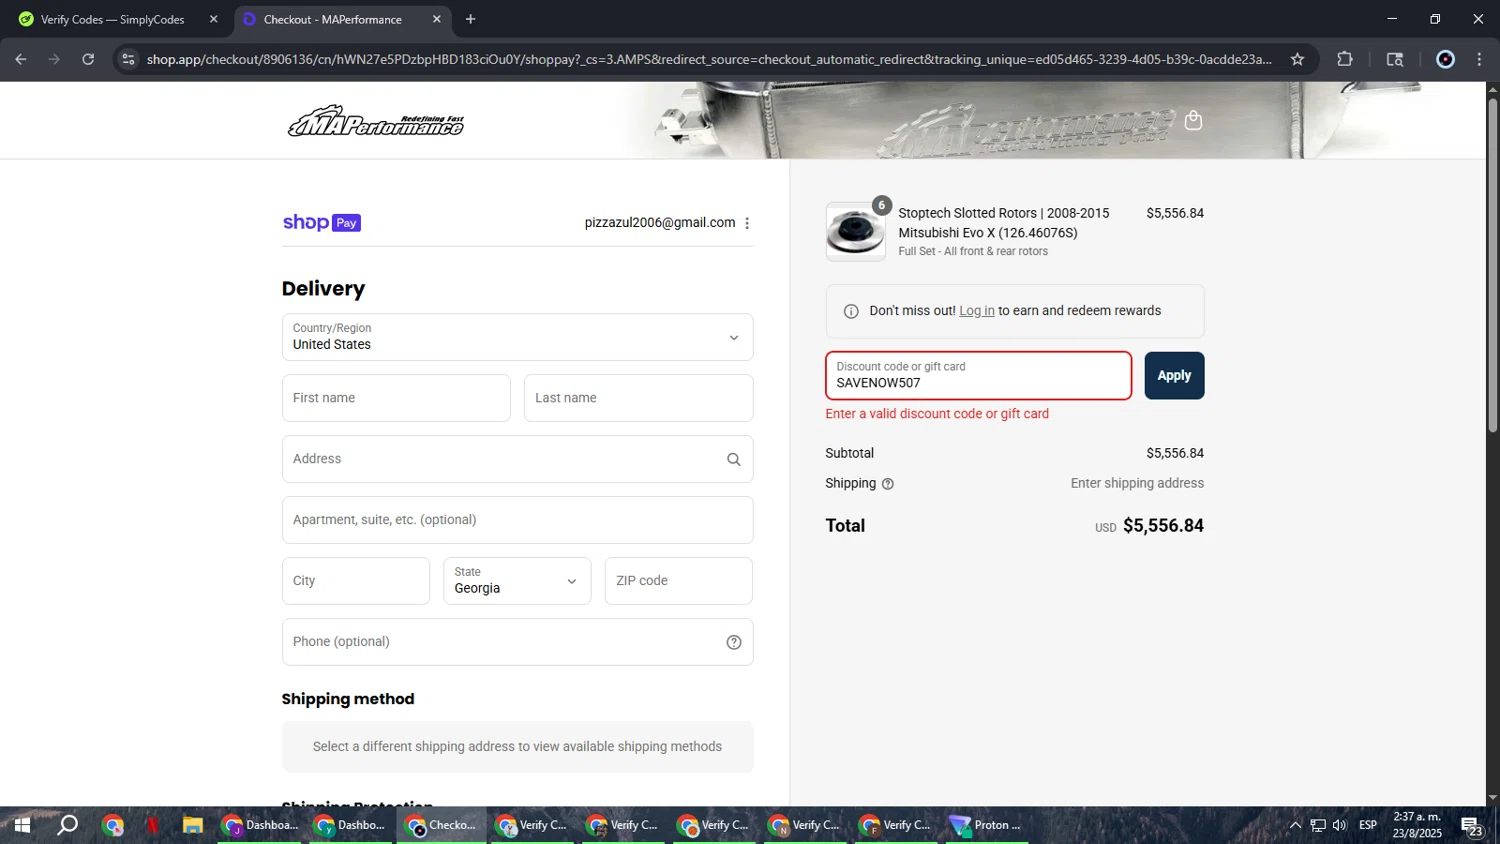
Task: Close the Checkout - MAPerformance tab
Action: tap(437, 19)
